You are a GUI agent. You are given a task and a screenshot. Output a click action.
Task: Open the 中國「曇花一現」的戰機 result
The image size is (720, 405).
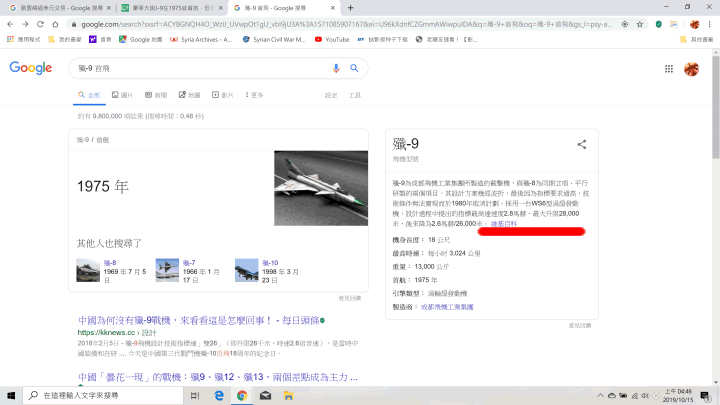pos(218,377)
